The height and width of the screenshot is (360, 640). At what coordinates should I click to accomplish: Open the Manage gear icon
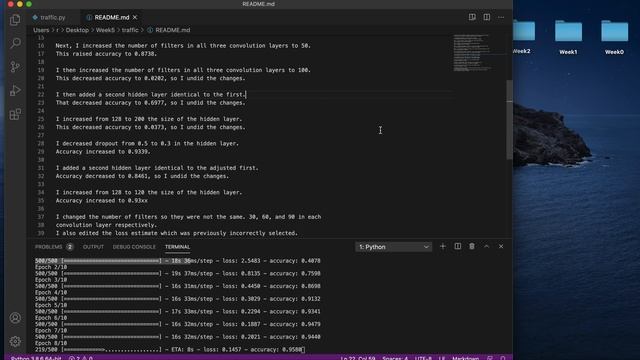15,341
